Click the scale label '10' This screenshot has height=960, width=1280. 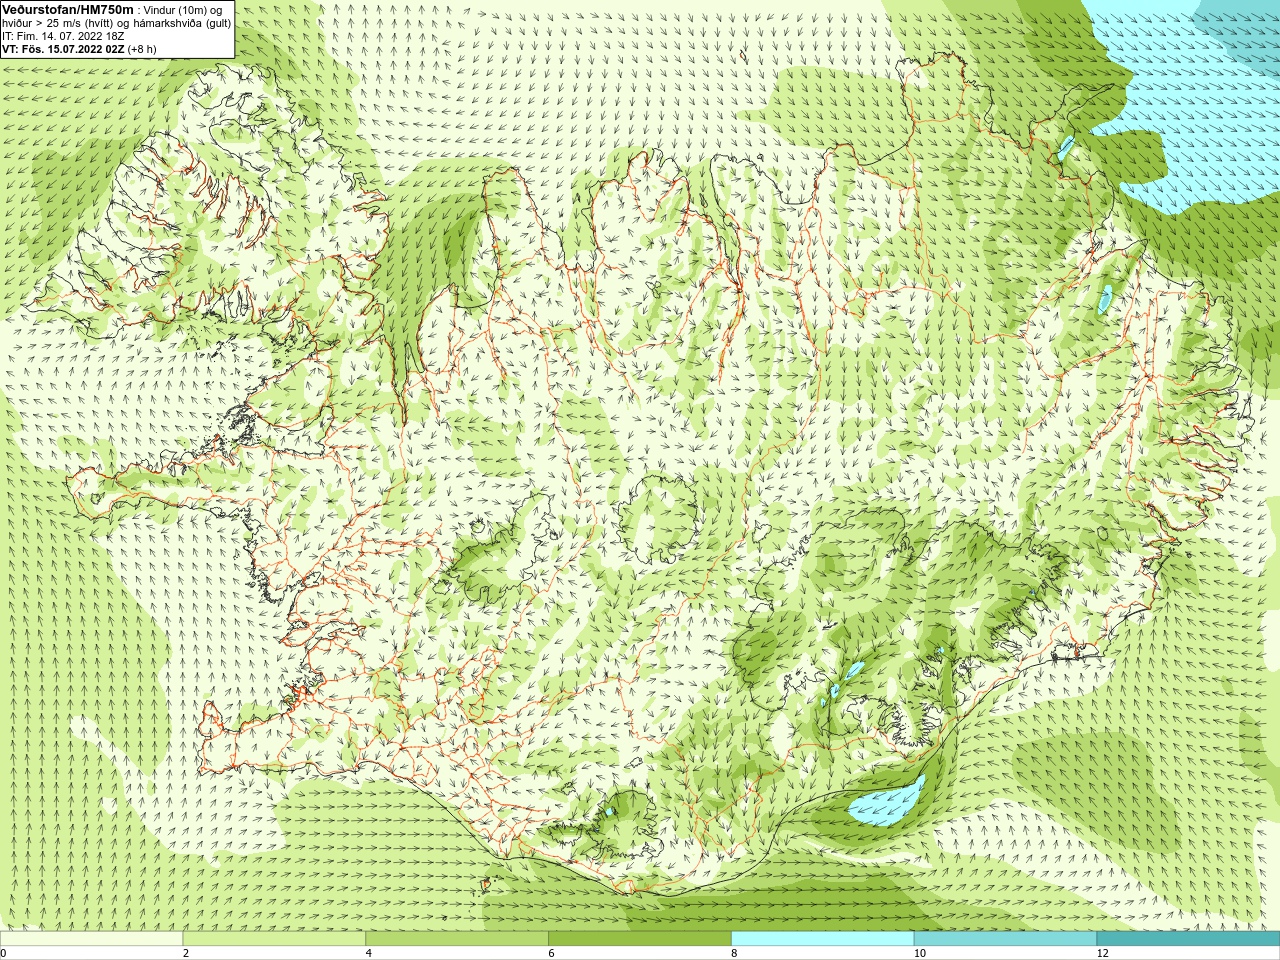pos(919,953)
